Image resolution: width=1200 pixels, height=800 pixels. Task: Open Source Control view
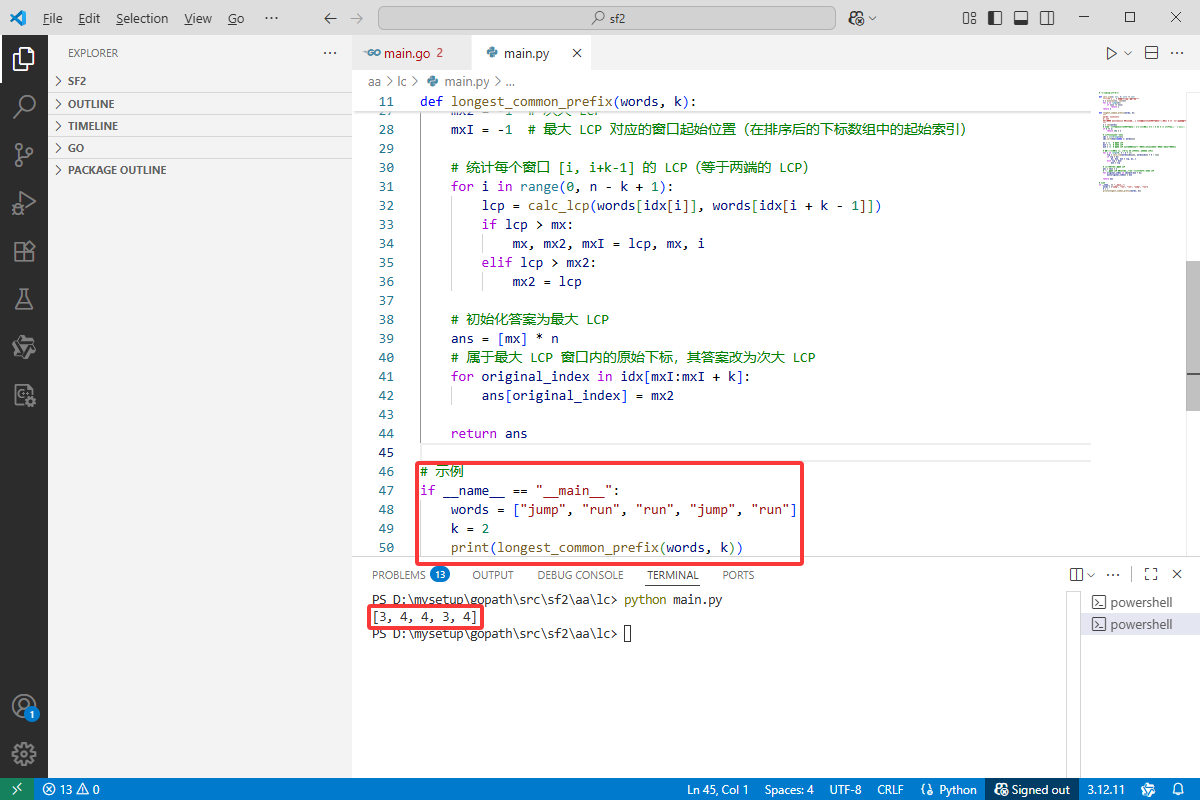[24, 154]
